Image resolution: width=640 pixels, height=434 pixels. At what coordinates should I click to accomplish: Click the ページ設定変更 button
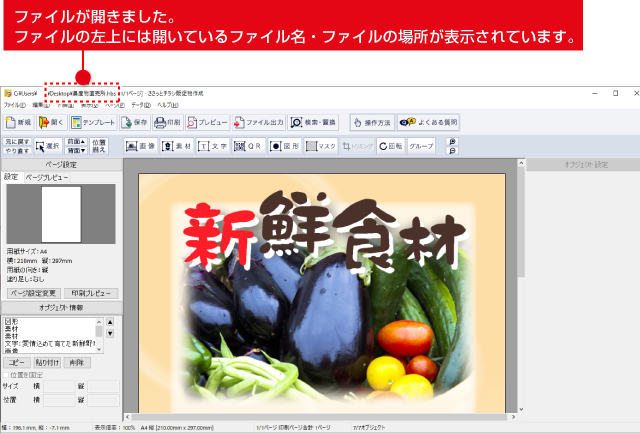[33, 293]
